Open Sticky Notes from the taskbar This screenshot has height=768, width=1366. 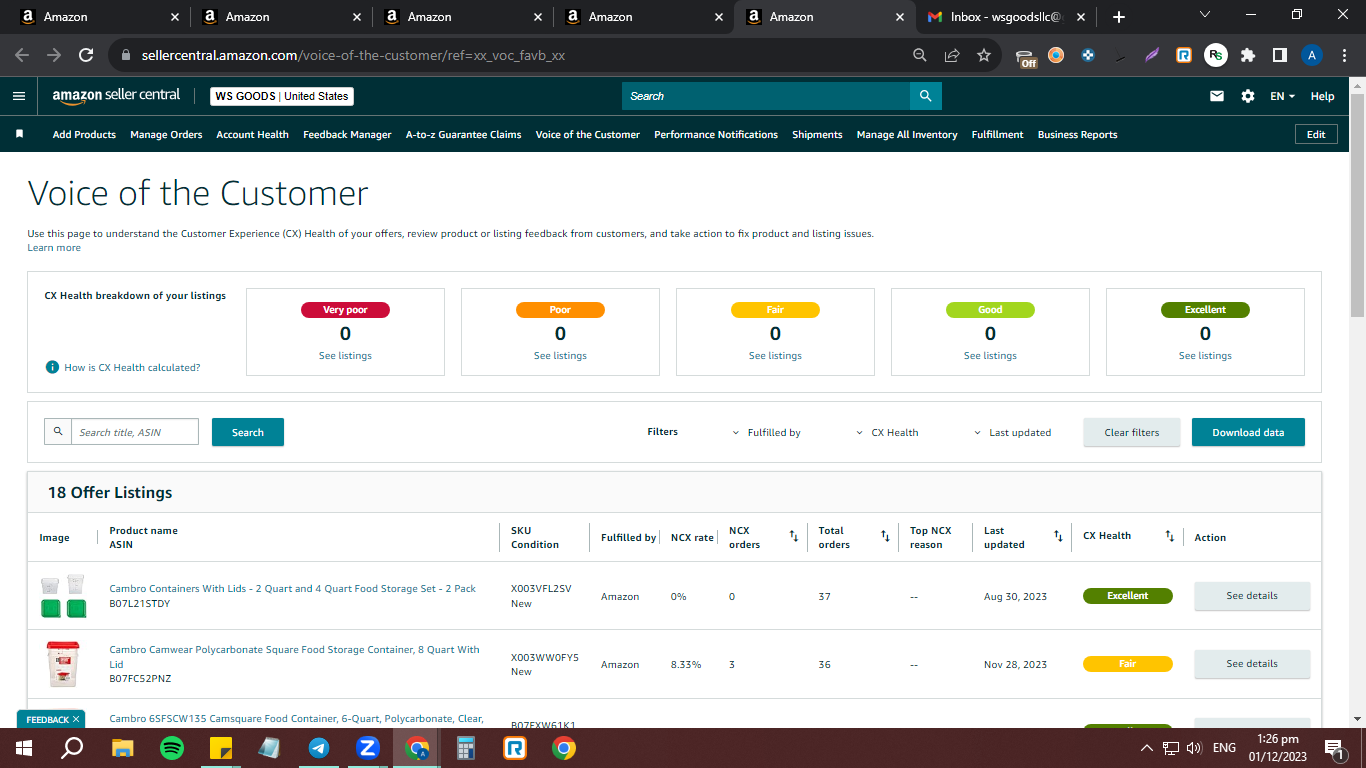pyautogui.click(x=221, y=747)
